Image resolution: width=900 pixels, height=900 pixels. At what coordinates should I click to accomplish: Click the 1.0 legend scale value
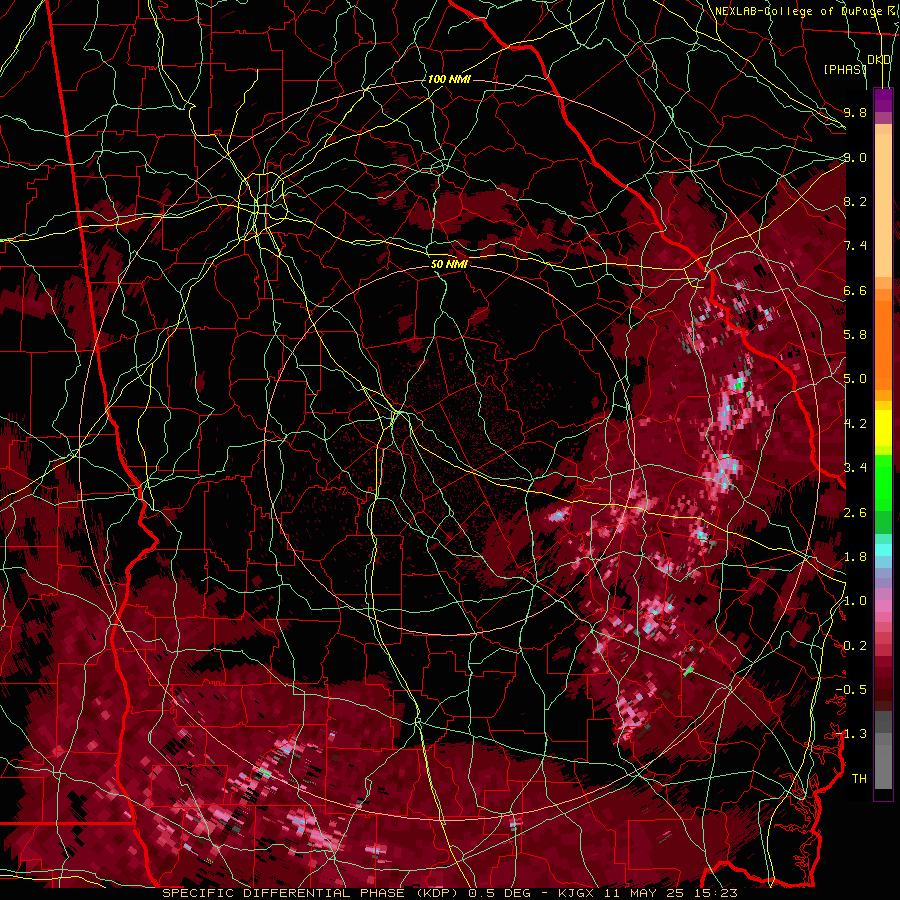pos(855,601)
